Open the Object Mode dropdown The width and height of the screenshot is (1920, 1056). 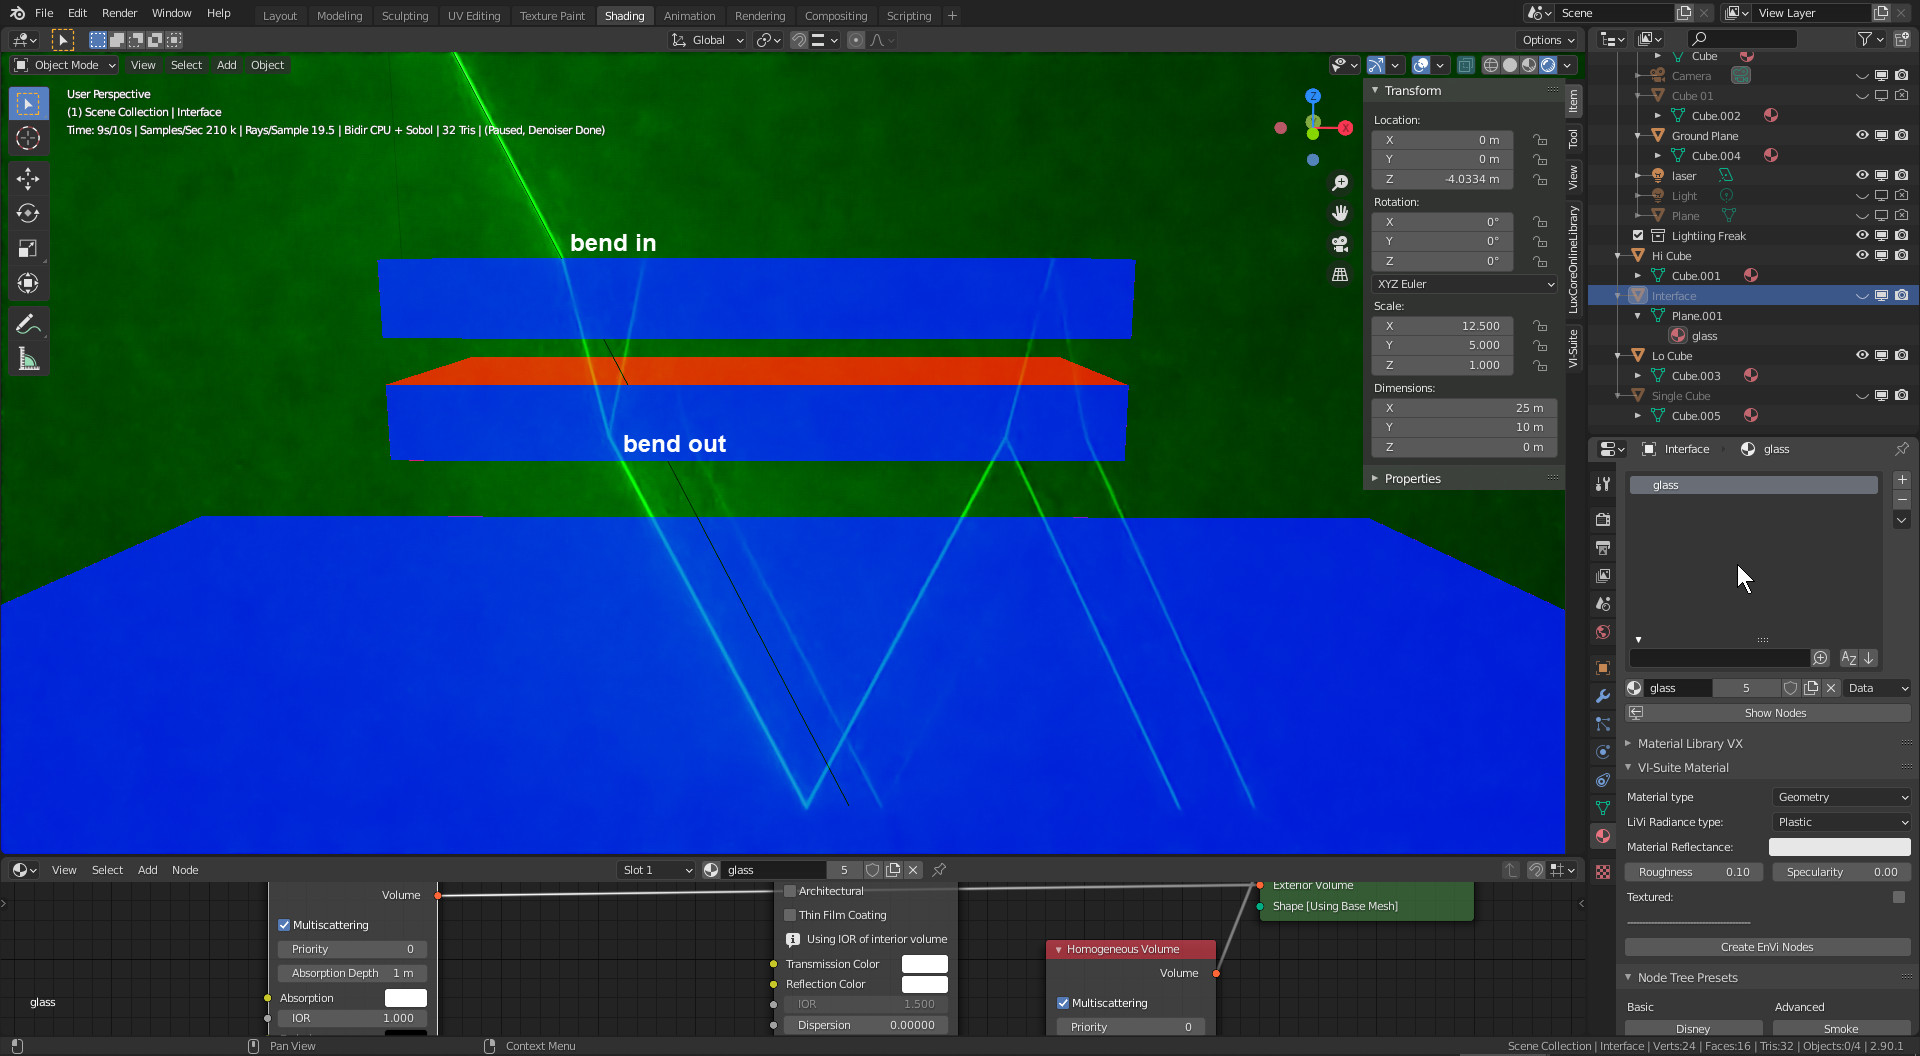click(x=66, y=65)
